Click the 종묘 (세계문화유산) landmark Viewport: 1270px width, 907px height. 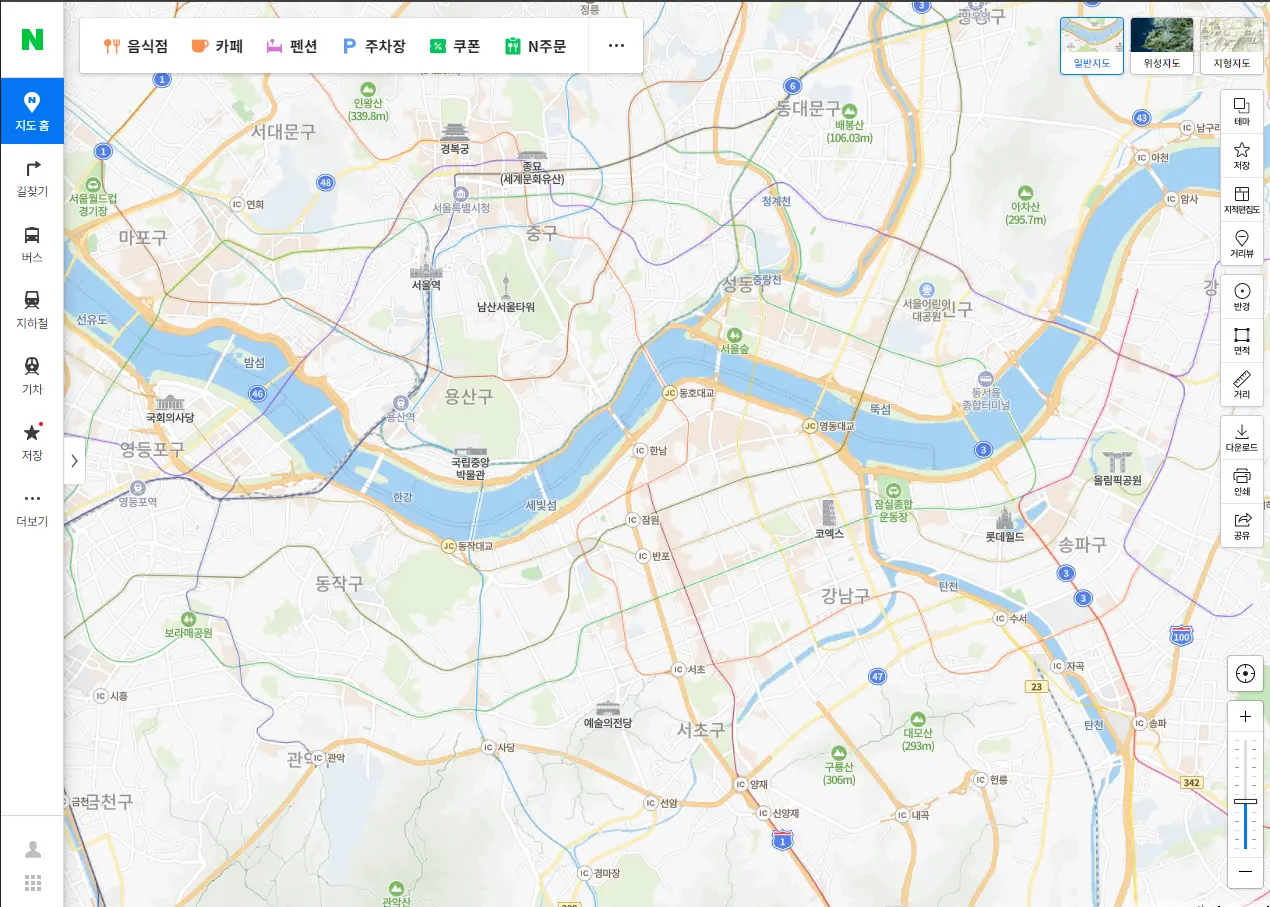click(532, 167)
